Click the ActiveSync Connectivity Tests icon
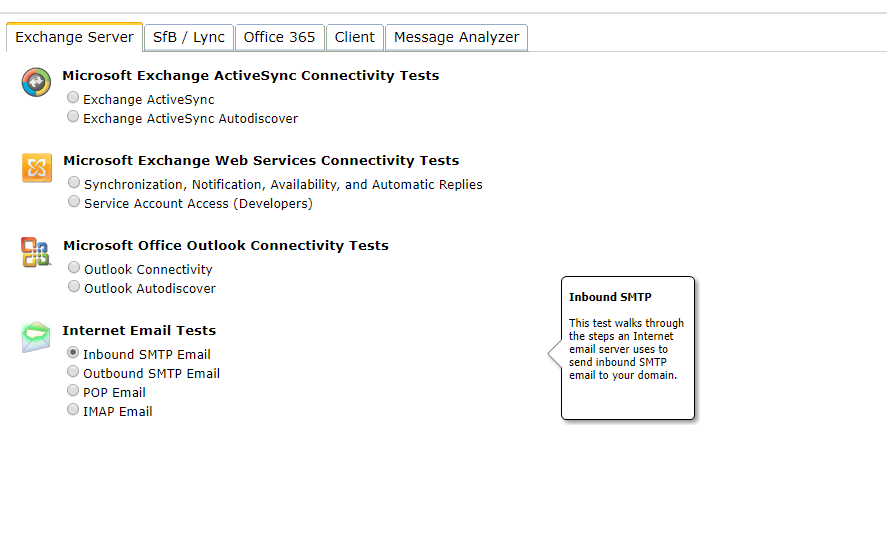Screen dimensions: 887x533 coord(36,83)
